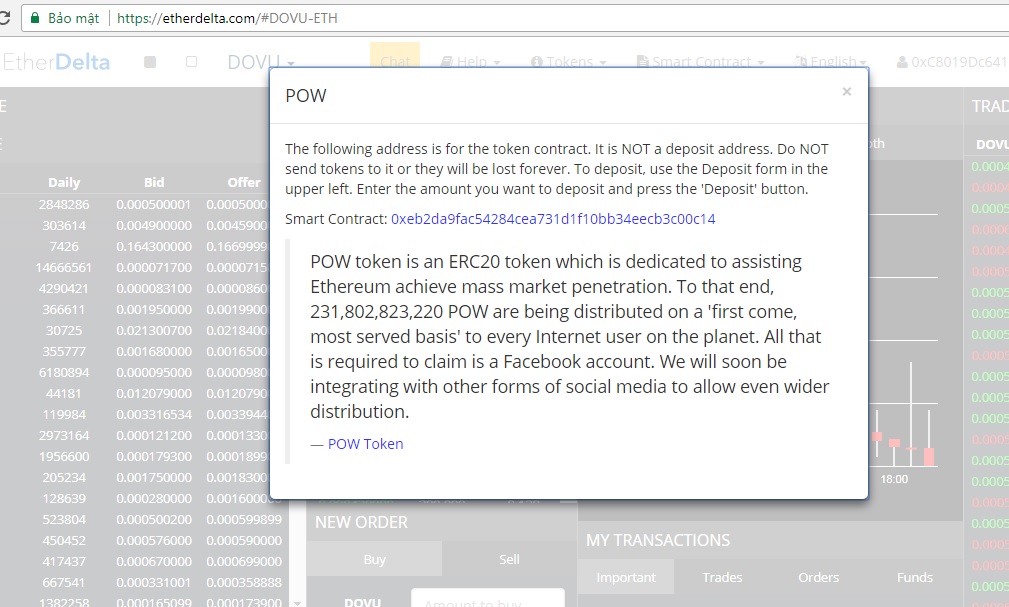Image resolution: width=1009 pixels, height=607 pixels.
Task: Select the row with daily volume 417437
Action: [142, 562]
